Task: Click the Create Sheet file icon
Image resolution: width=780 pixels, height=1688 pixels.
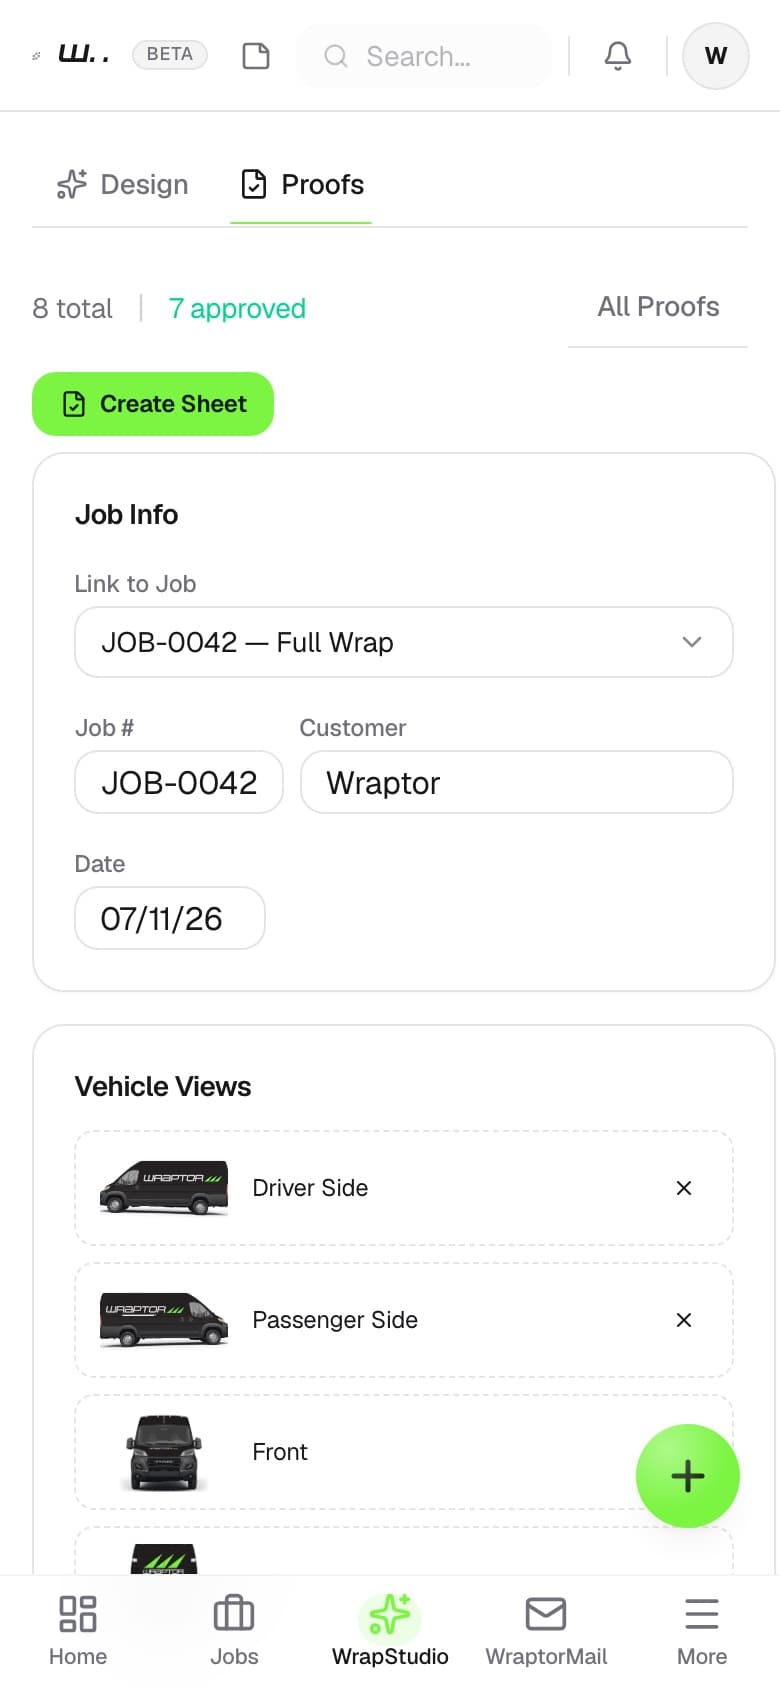Action: point(74,404)
